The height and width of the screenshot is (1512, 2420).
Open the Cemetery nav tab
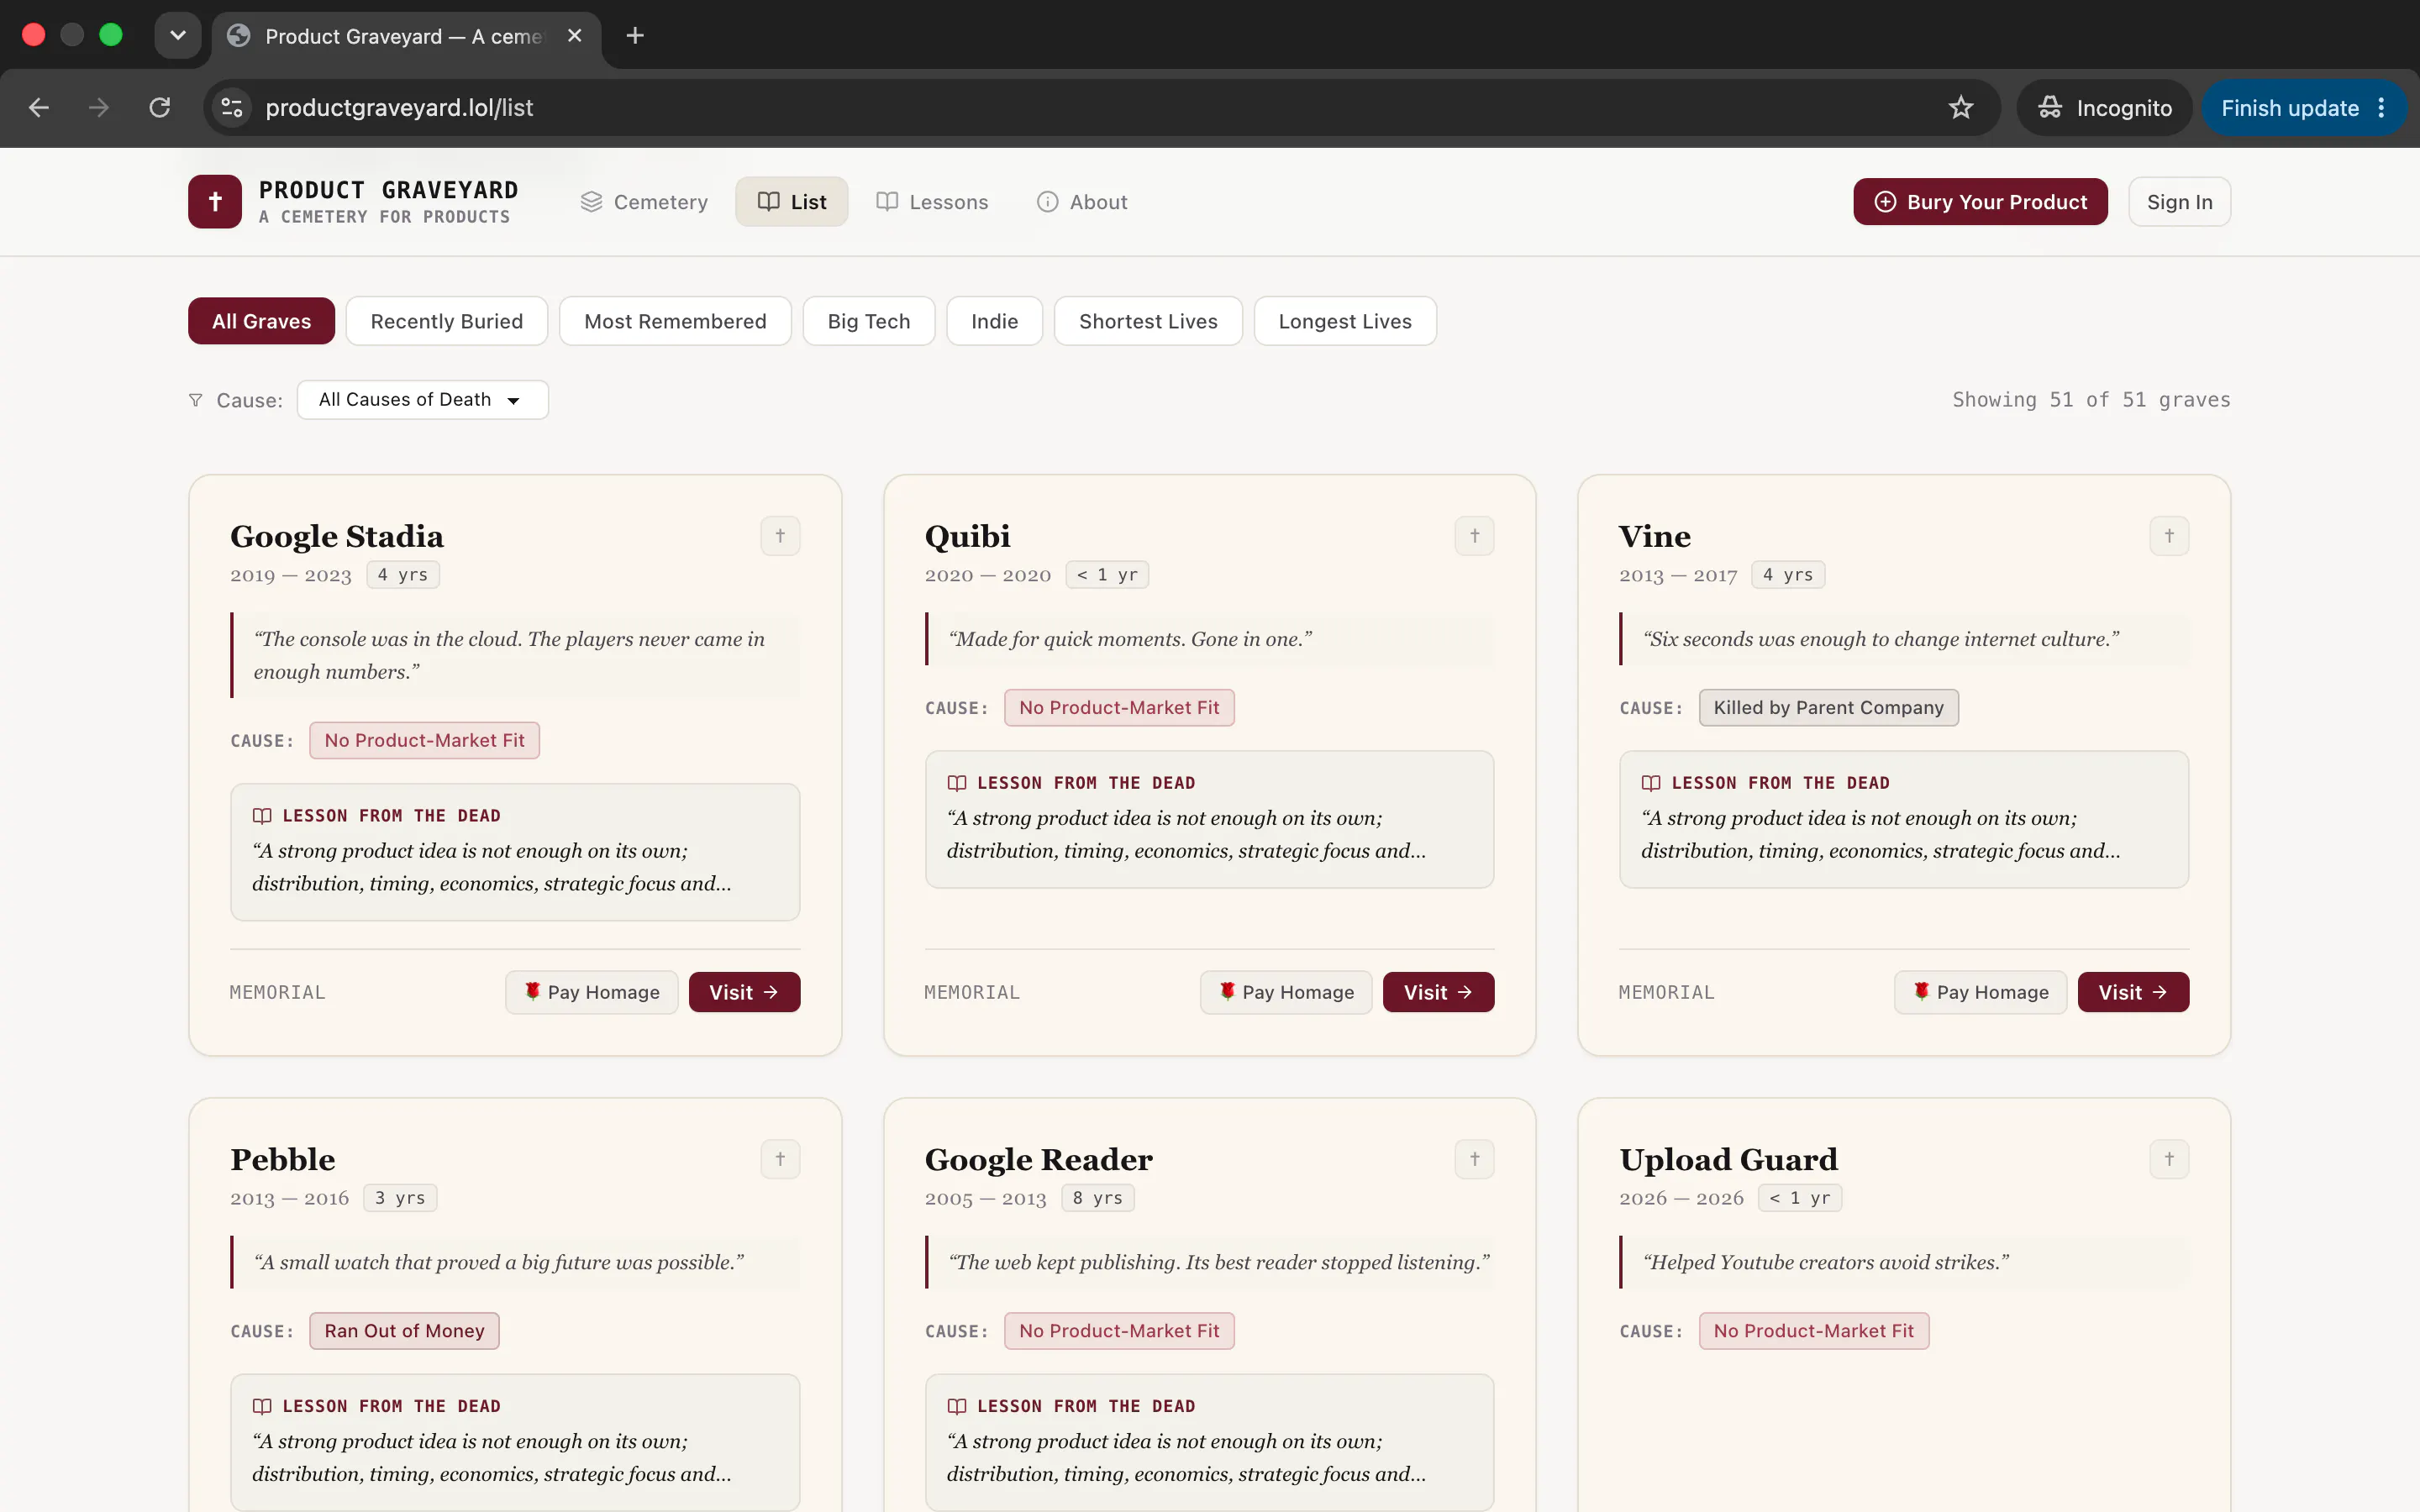click(644, 202)
